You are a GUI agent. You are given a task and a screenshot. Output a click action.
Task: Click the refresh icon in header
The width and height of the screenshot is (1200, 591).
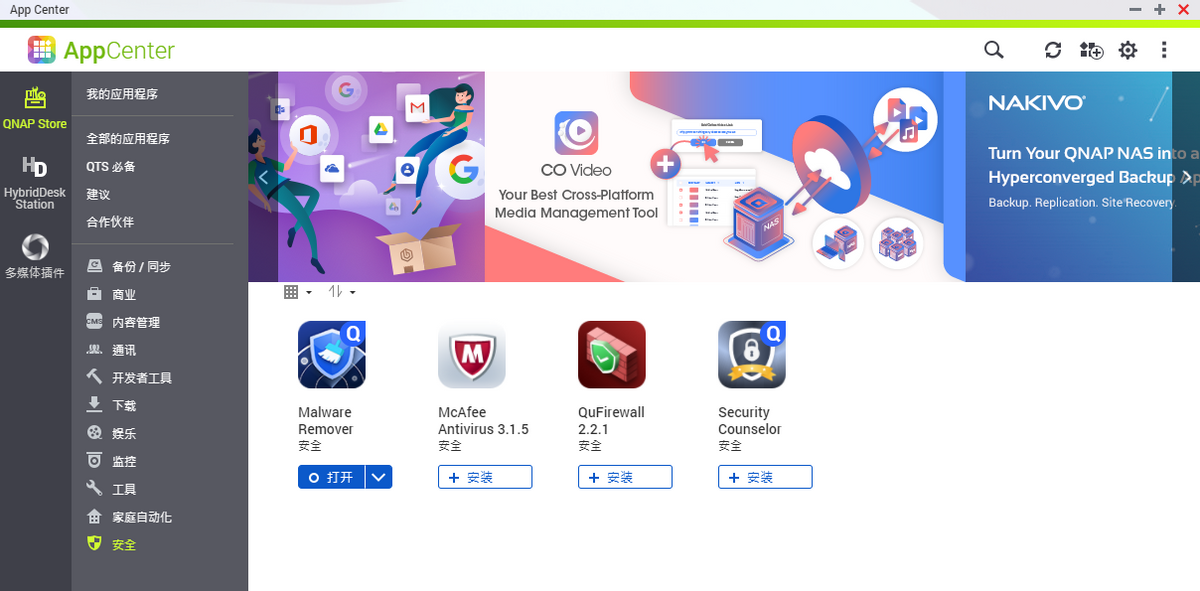[x=1053, y=50]
